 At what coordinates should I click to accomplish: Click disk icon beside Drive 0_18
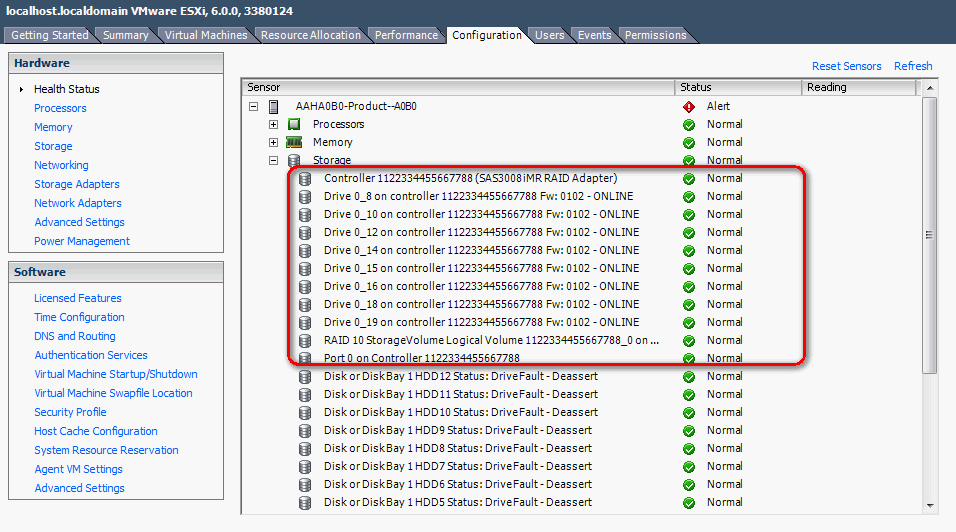305,305
